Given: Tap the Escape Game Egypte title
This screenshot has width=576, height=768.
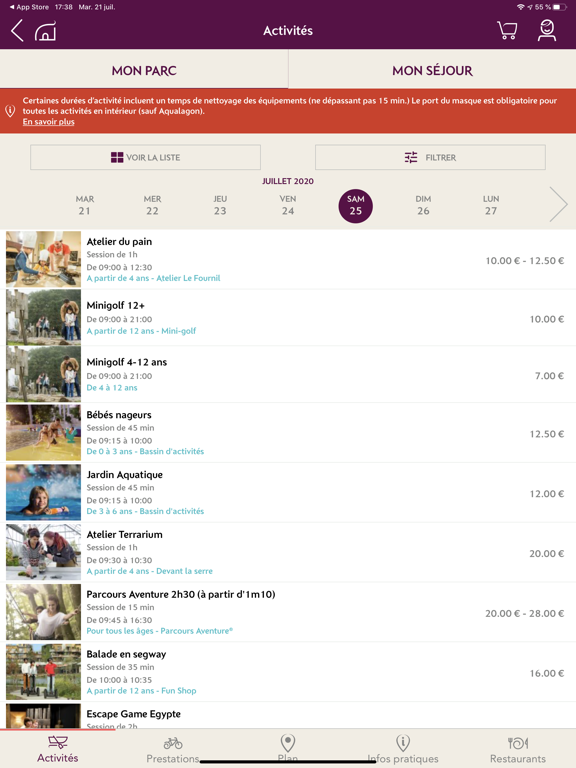Looking at the screenshot, I should pyautogui.click(x=134, y=714).
